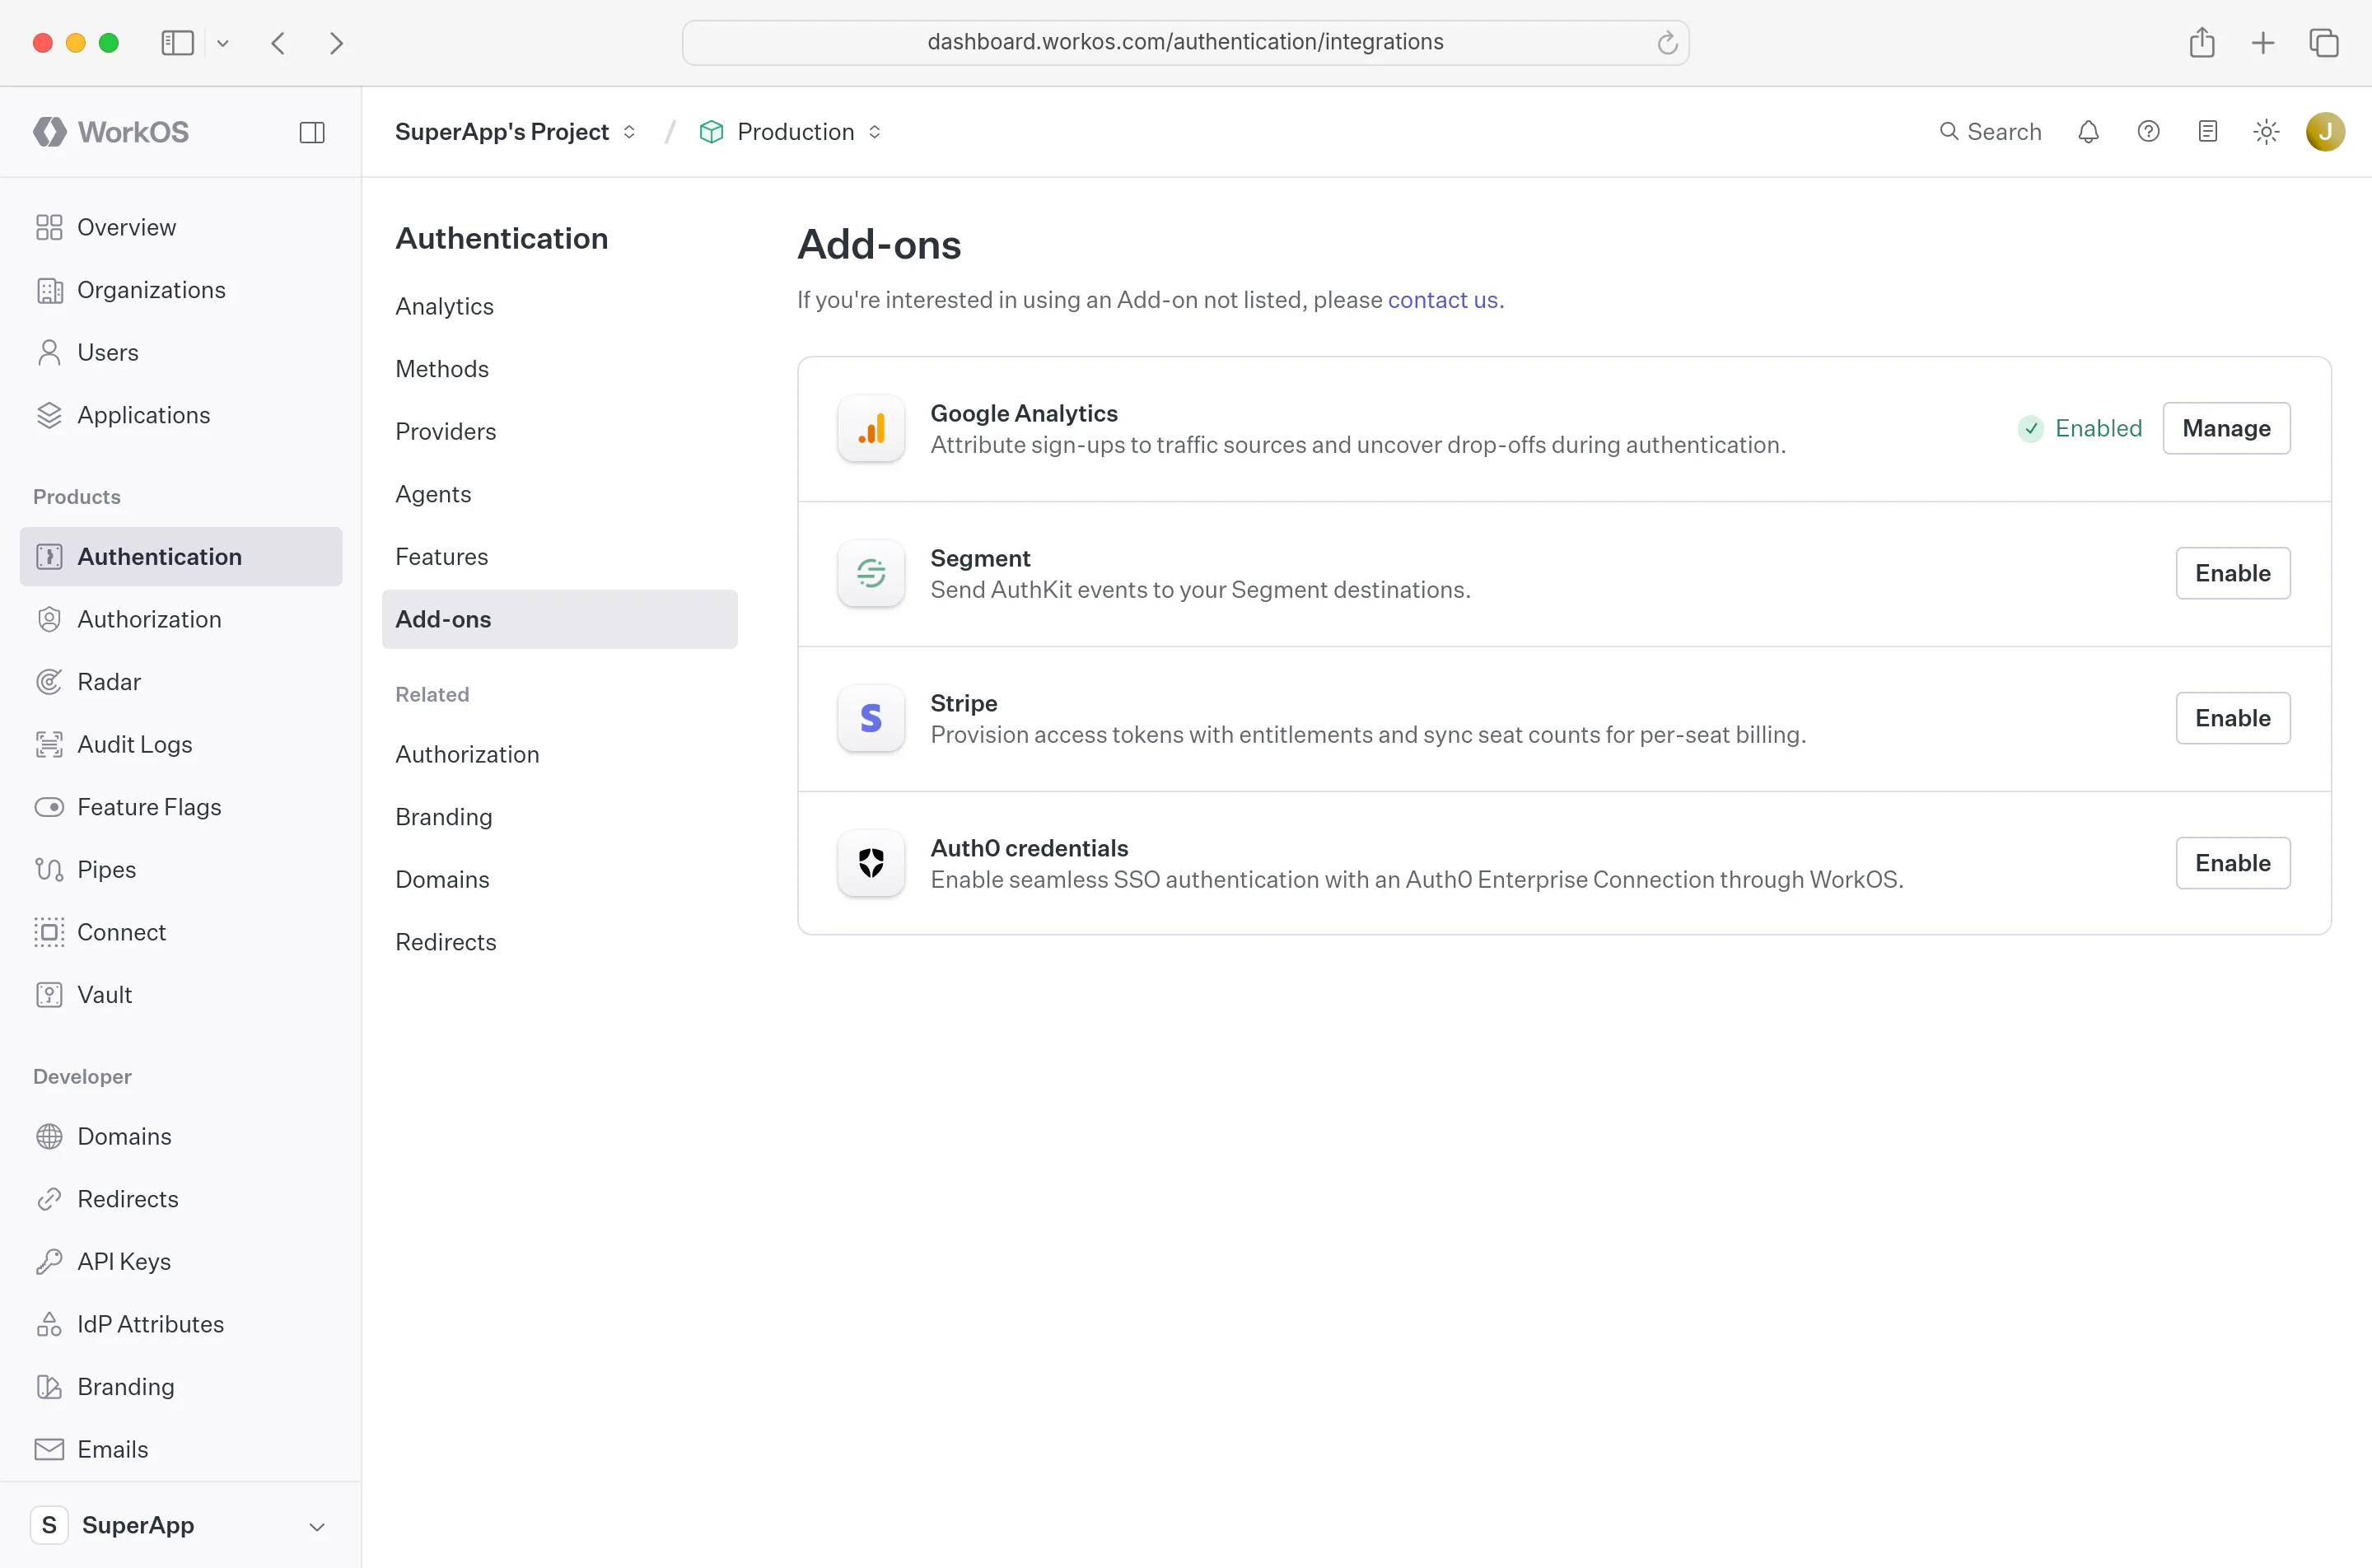Click the Stripe add-on icon
This screenshot has width=2372, height=1568.
[871, 718]
